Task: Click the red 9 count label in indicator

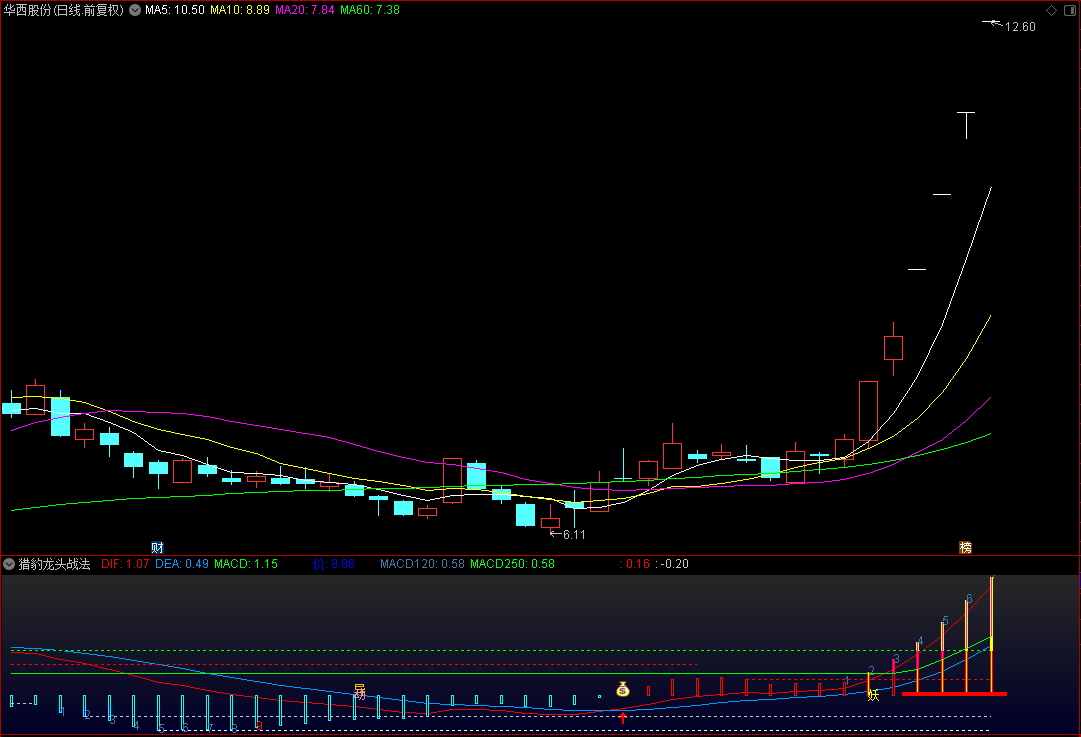Action: (259, 725)
